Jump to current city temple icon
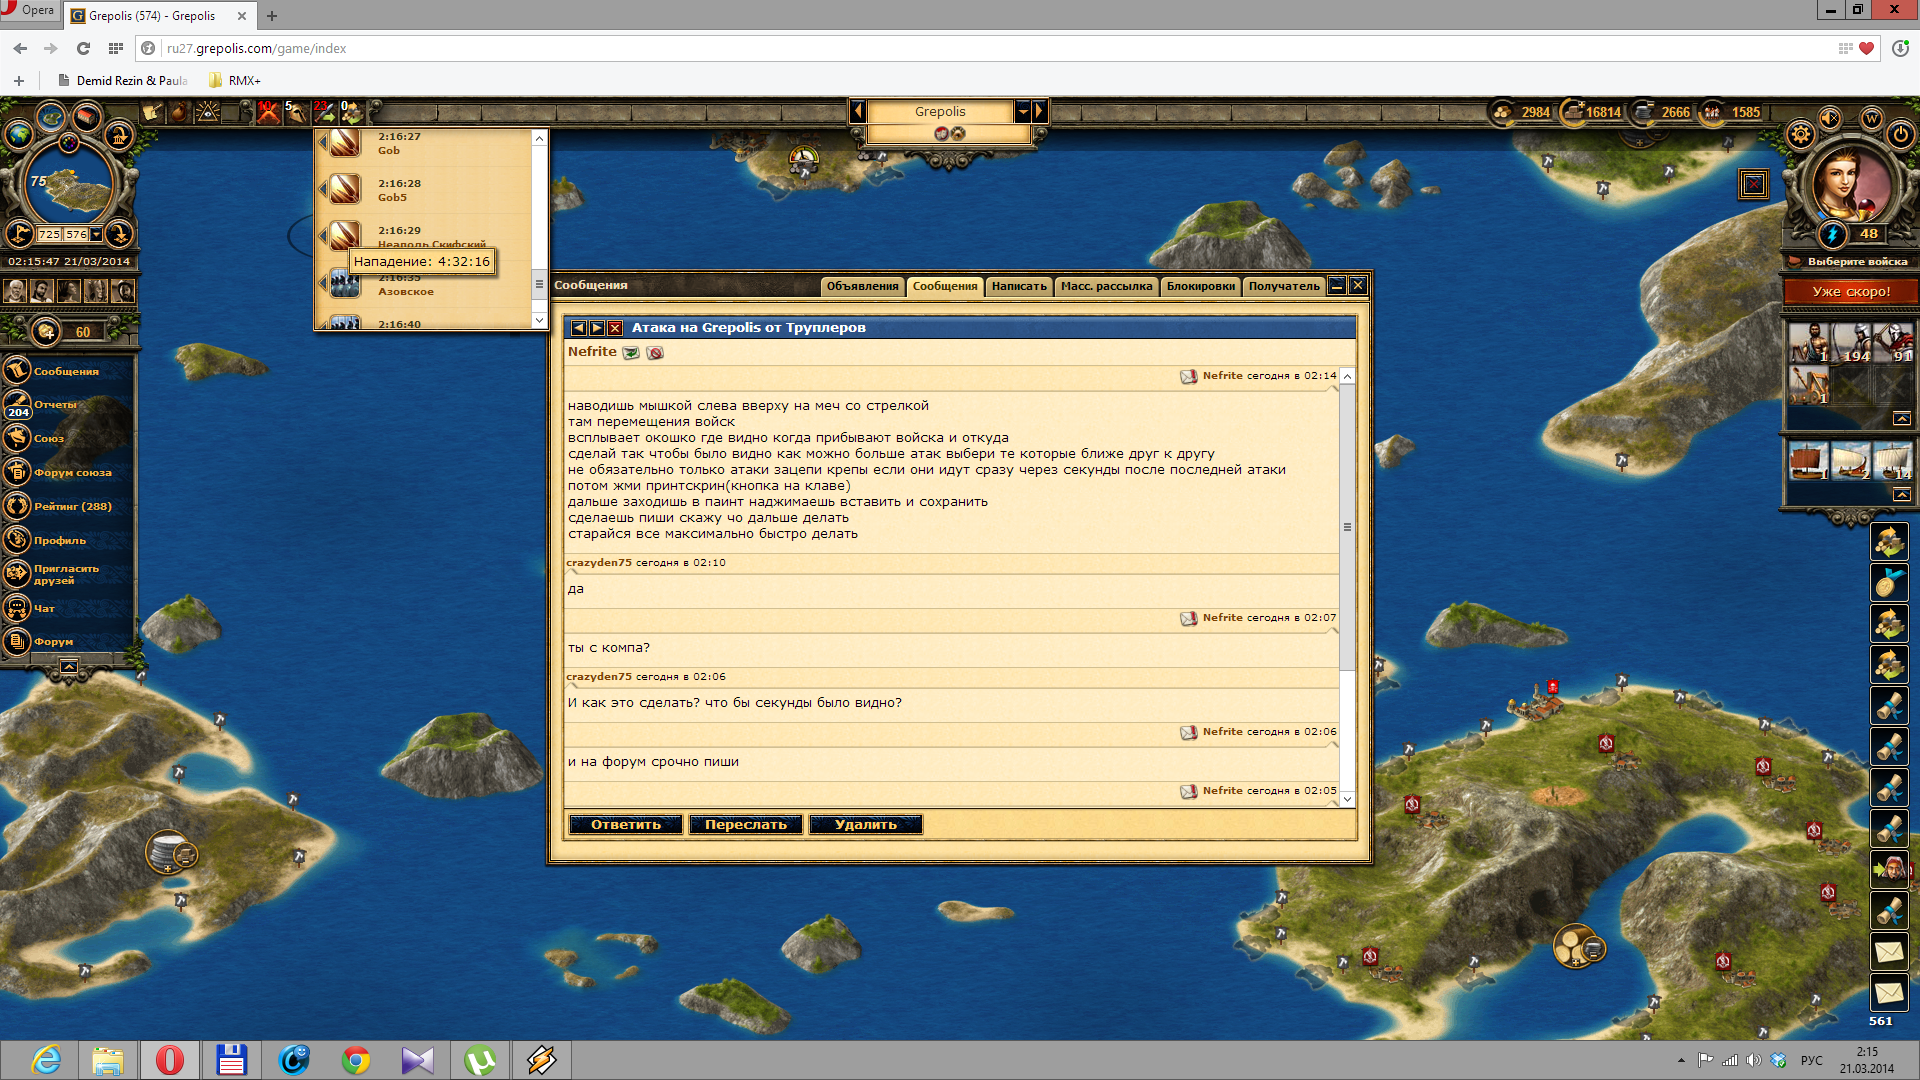1920x1080 pixels. tap(119, 134)
